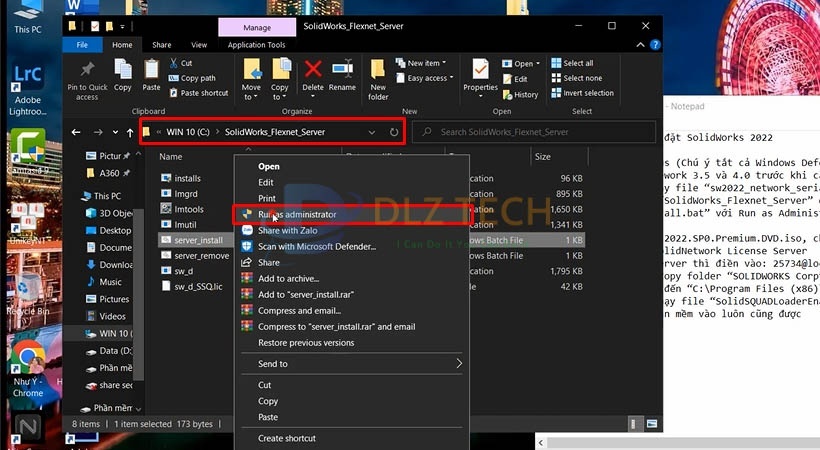
Task: Click Run as administrator in context menu
Action: click(296, 214)
